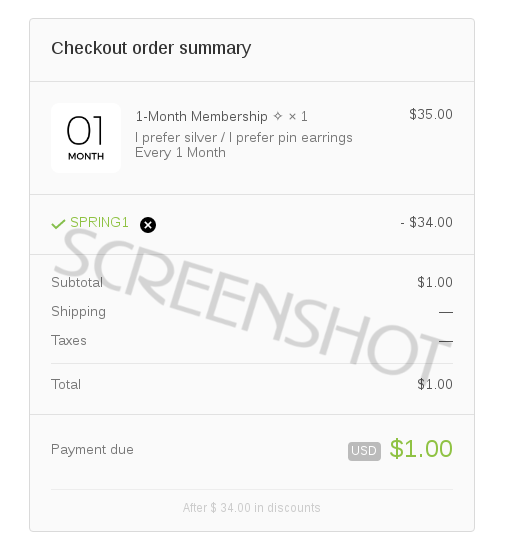510x550 pixels.
Task: Click the green checkmark beside SPRING1
Action: (x=58, y=224)
